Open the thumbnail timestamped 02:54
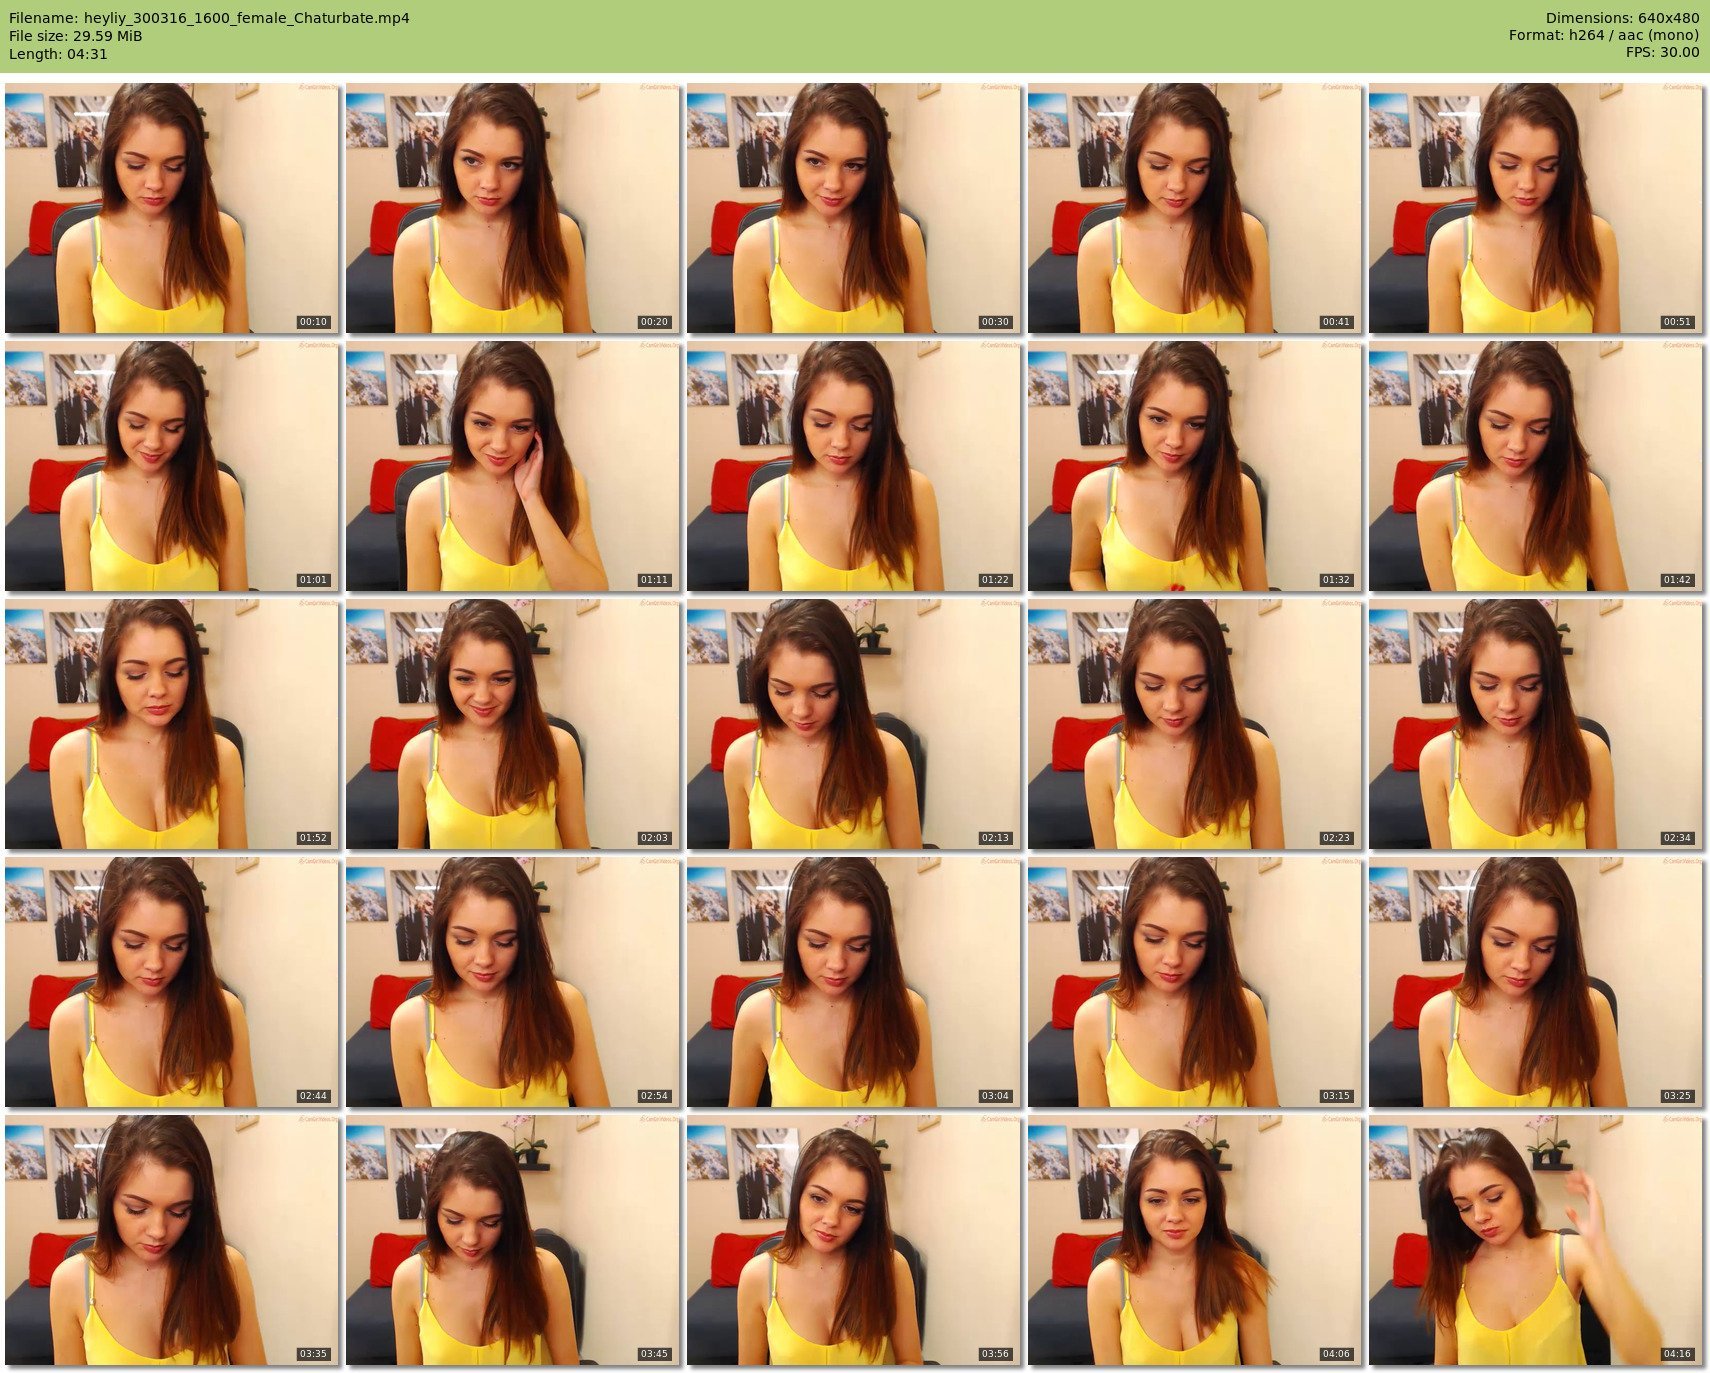Viewport: 1710px width, 1373px height. [512, 982]
